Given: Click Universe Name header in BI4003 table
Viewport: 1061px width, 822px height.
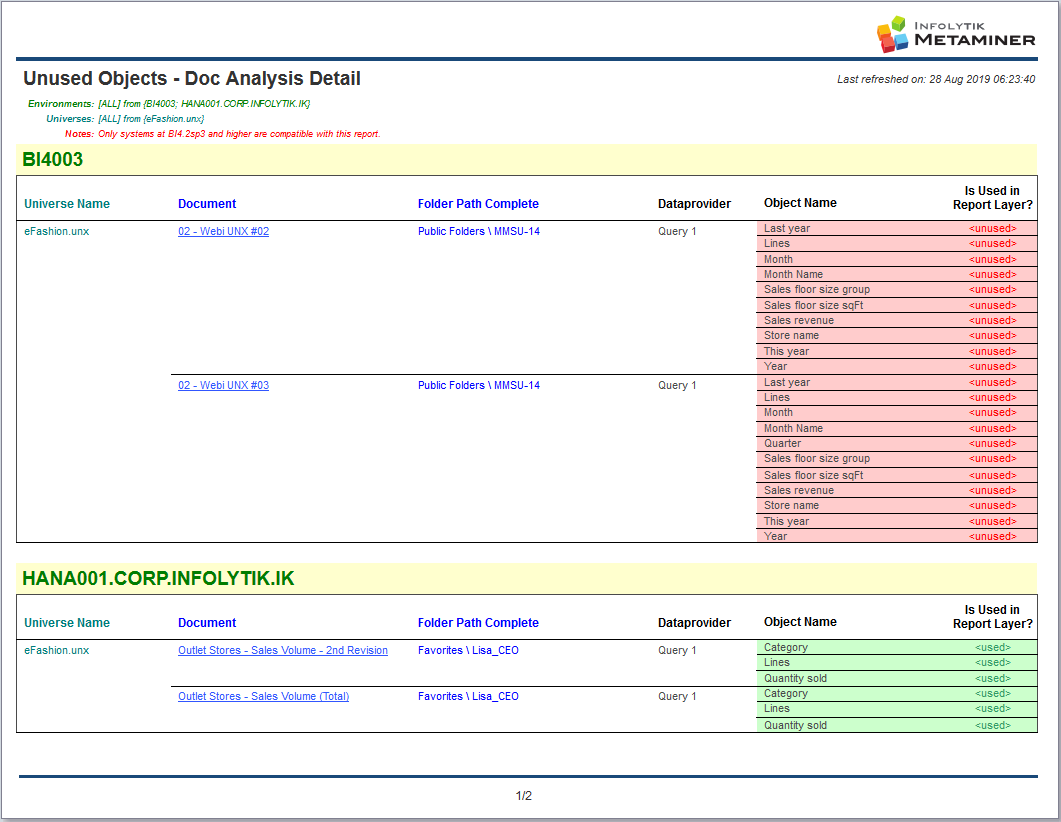Looking at the screenshot, I should click(67, 204).
